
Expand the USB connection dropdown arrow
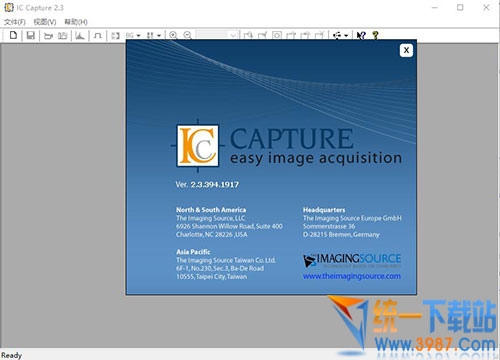[x=346, y=35]
